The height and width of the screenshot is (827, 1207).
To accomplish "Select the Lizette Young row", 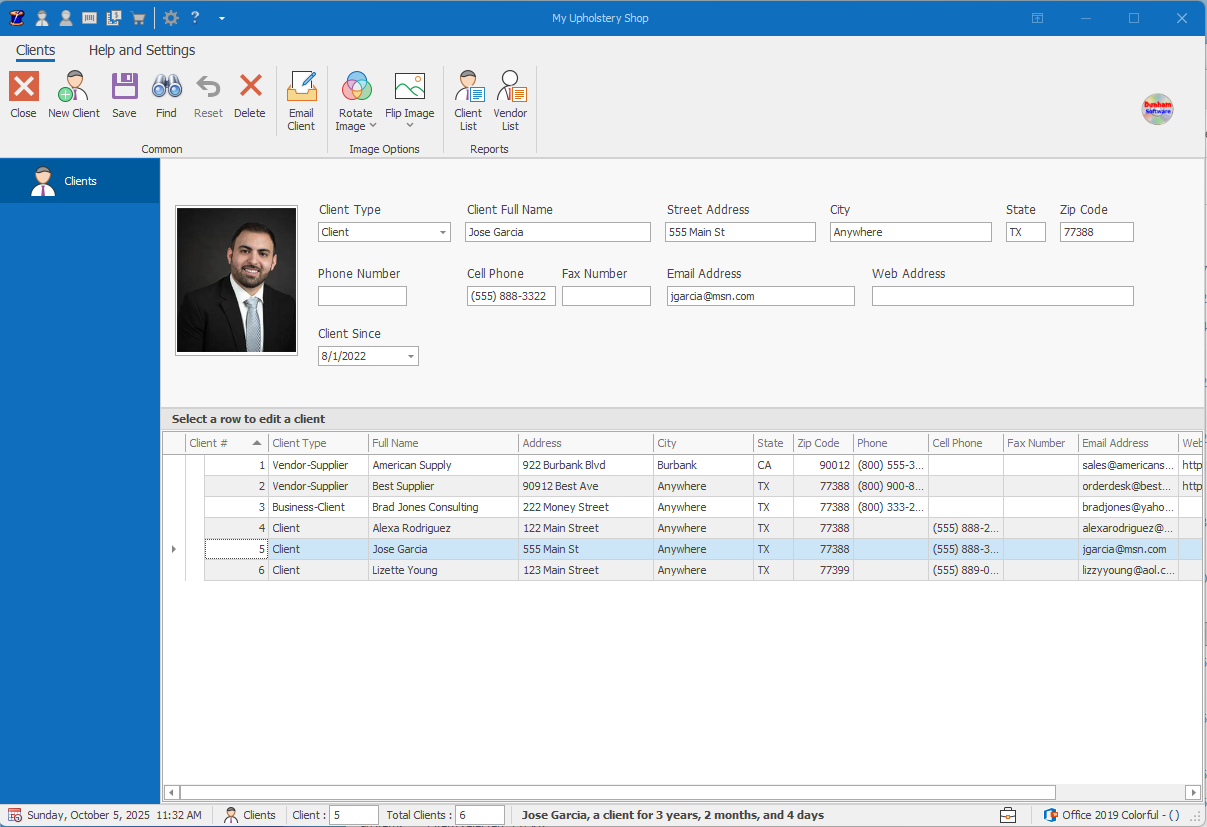I will tap(406, 570).
